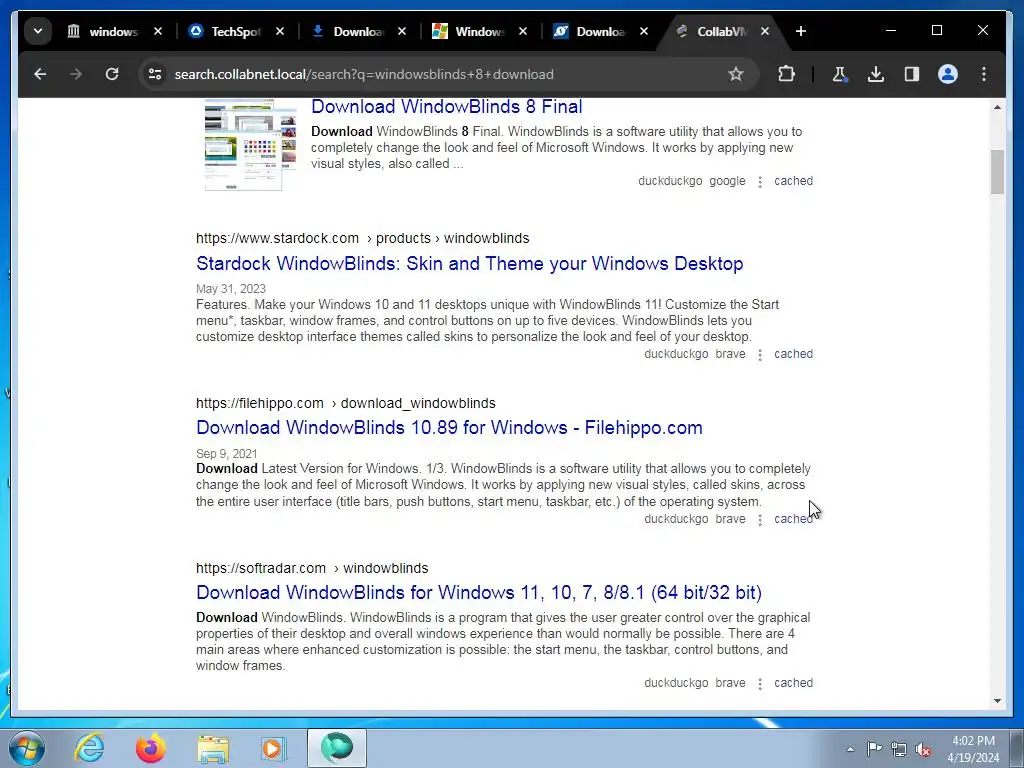Open cached link of WindowBlinds 8 Final result
1024x768 pixels.
pyautogui.click(x=793, y=181)
